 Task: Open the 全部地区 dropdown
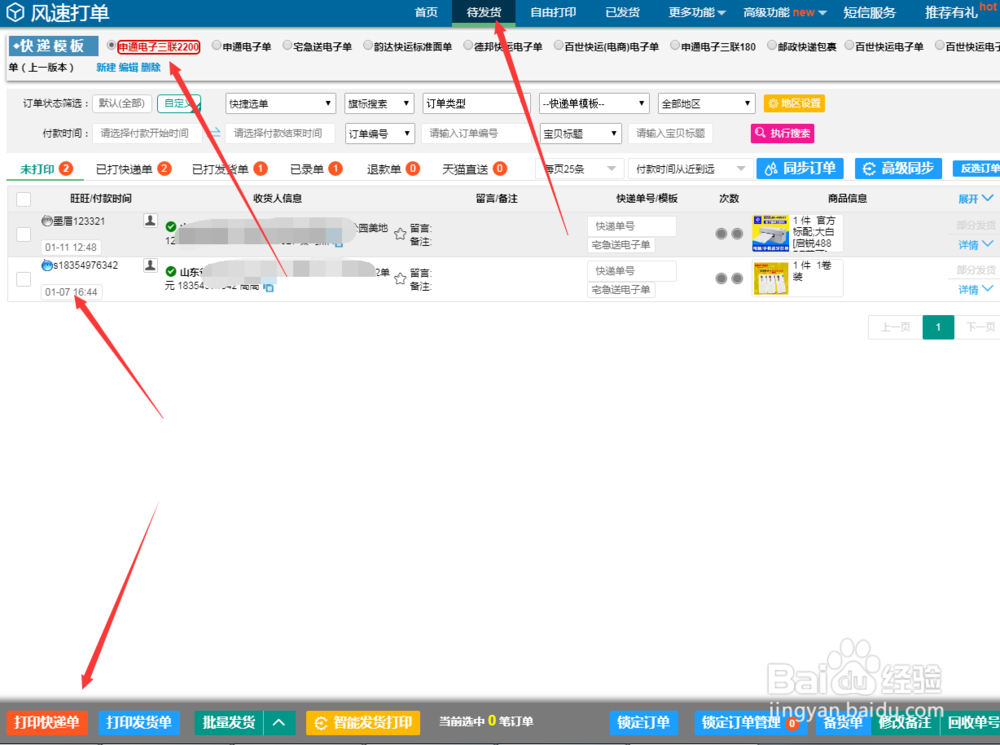point(706,103)
